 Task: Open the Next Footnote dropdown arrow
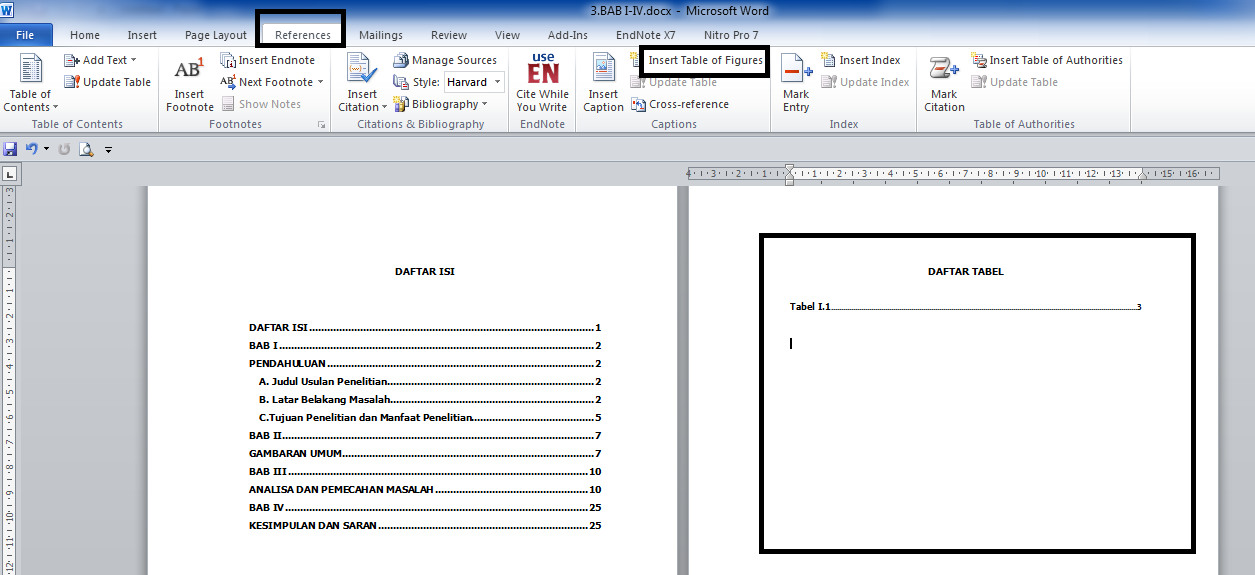point(321,82)
